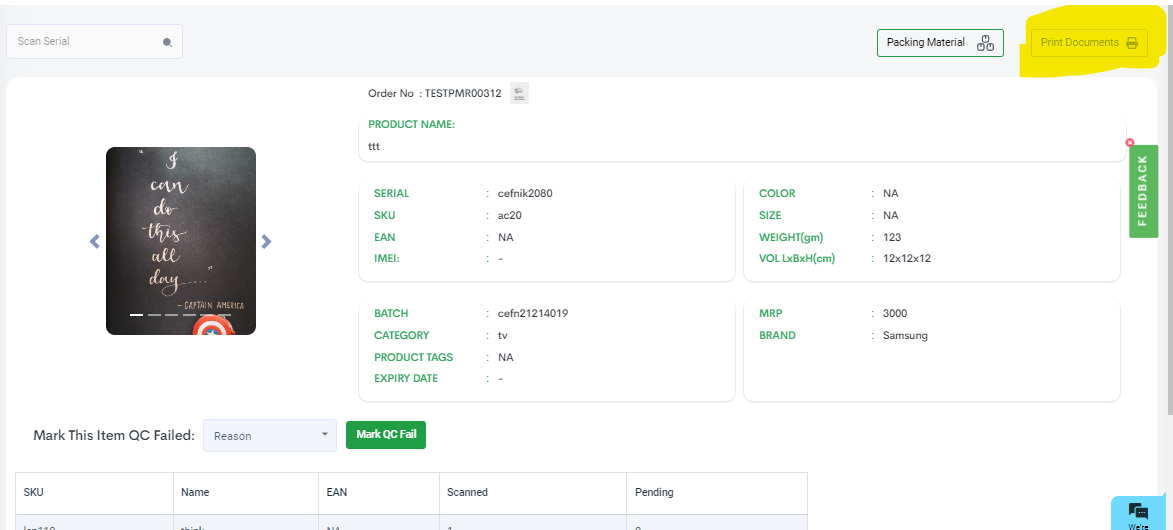The width and height of the screenshot is (1173, 530).
Task: Select the first image carousel indicator dash
Action: pos(136,315)
